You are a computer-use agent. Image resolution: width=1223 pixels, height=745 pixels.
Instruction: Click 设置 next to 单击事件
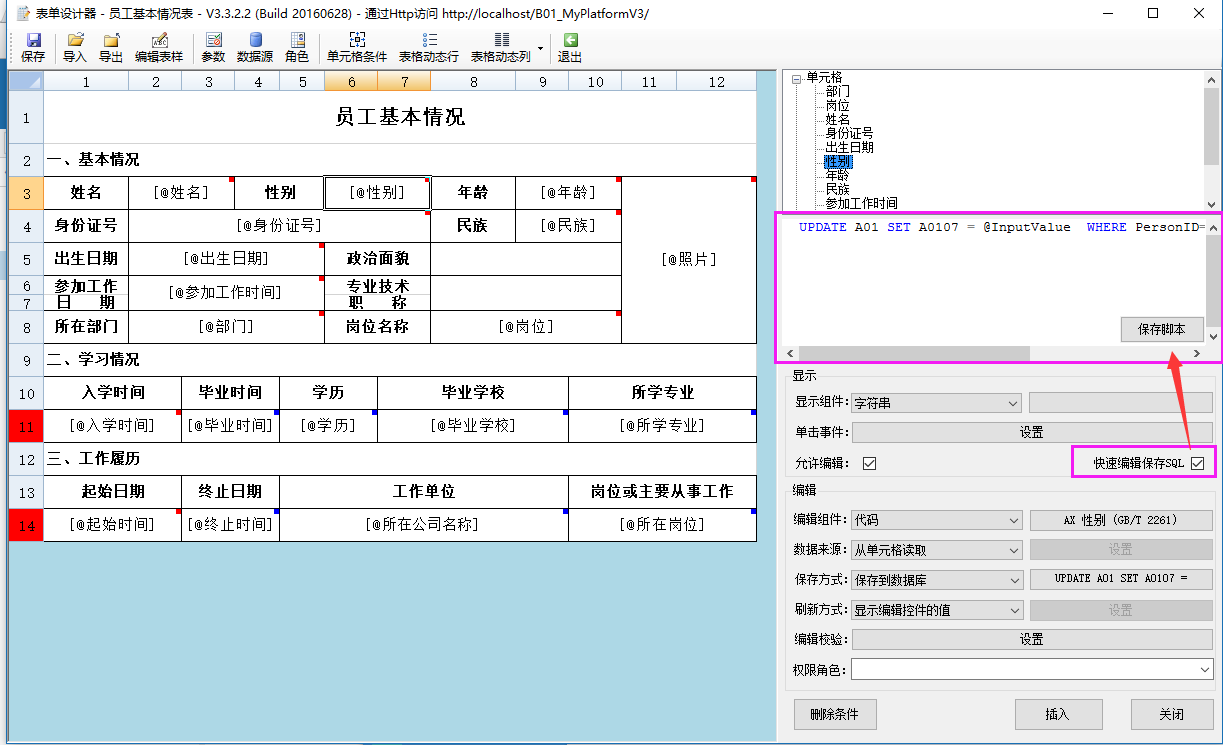[x=1032, y=433]
